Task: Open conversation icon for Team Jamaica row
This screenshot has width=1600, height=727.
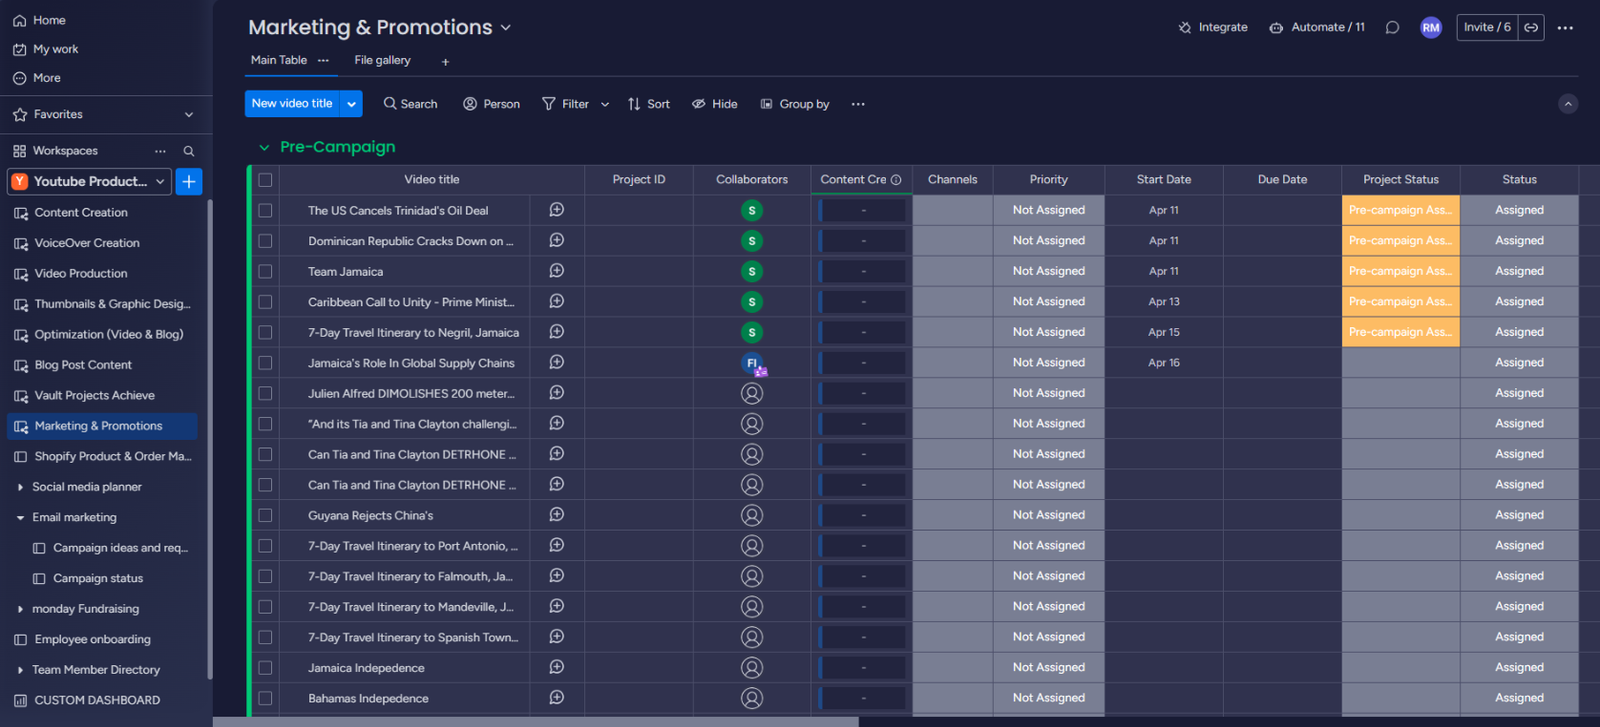Action: tap(557, 271)
